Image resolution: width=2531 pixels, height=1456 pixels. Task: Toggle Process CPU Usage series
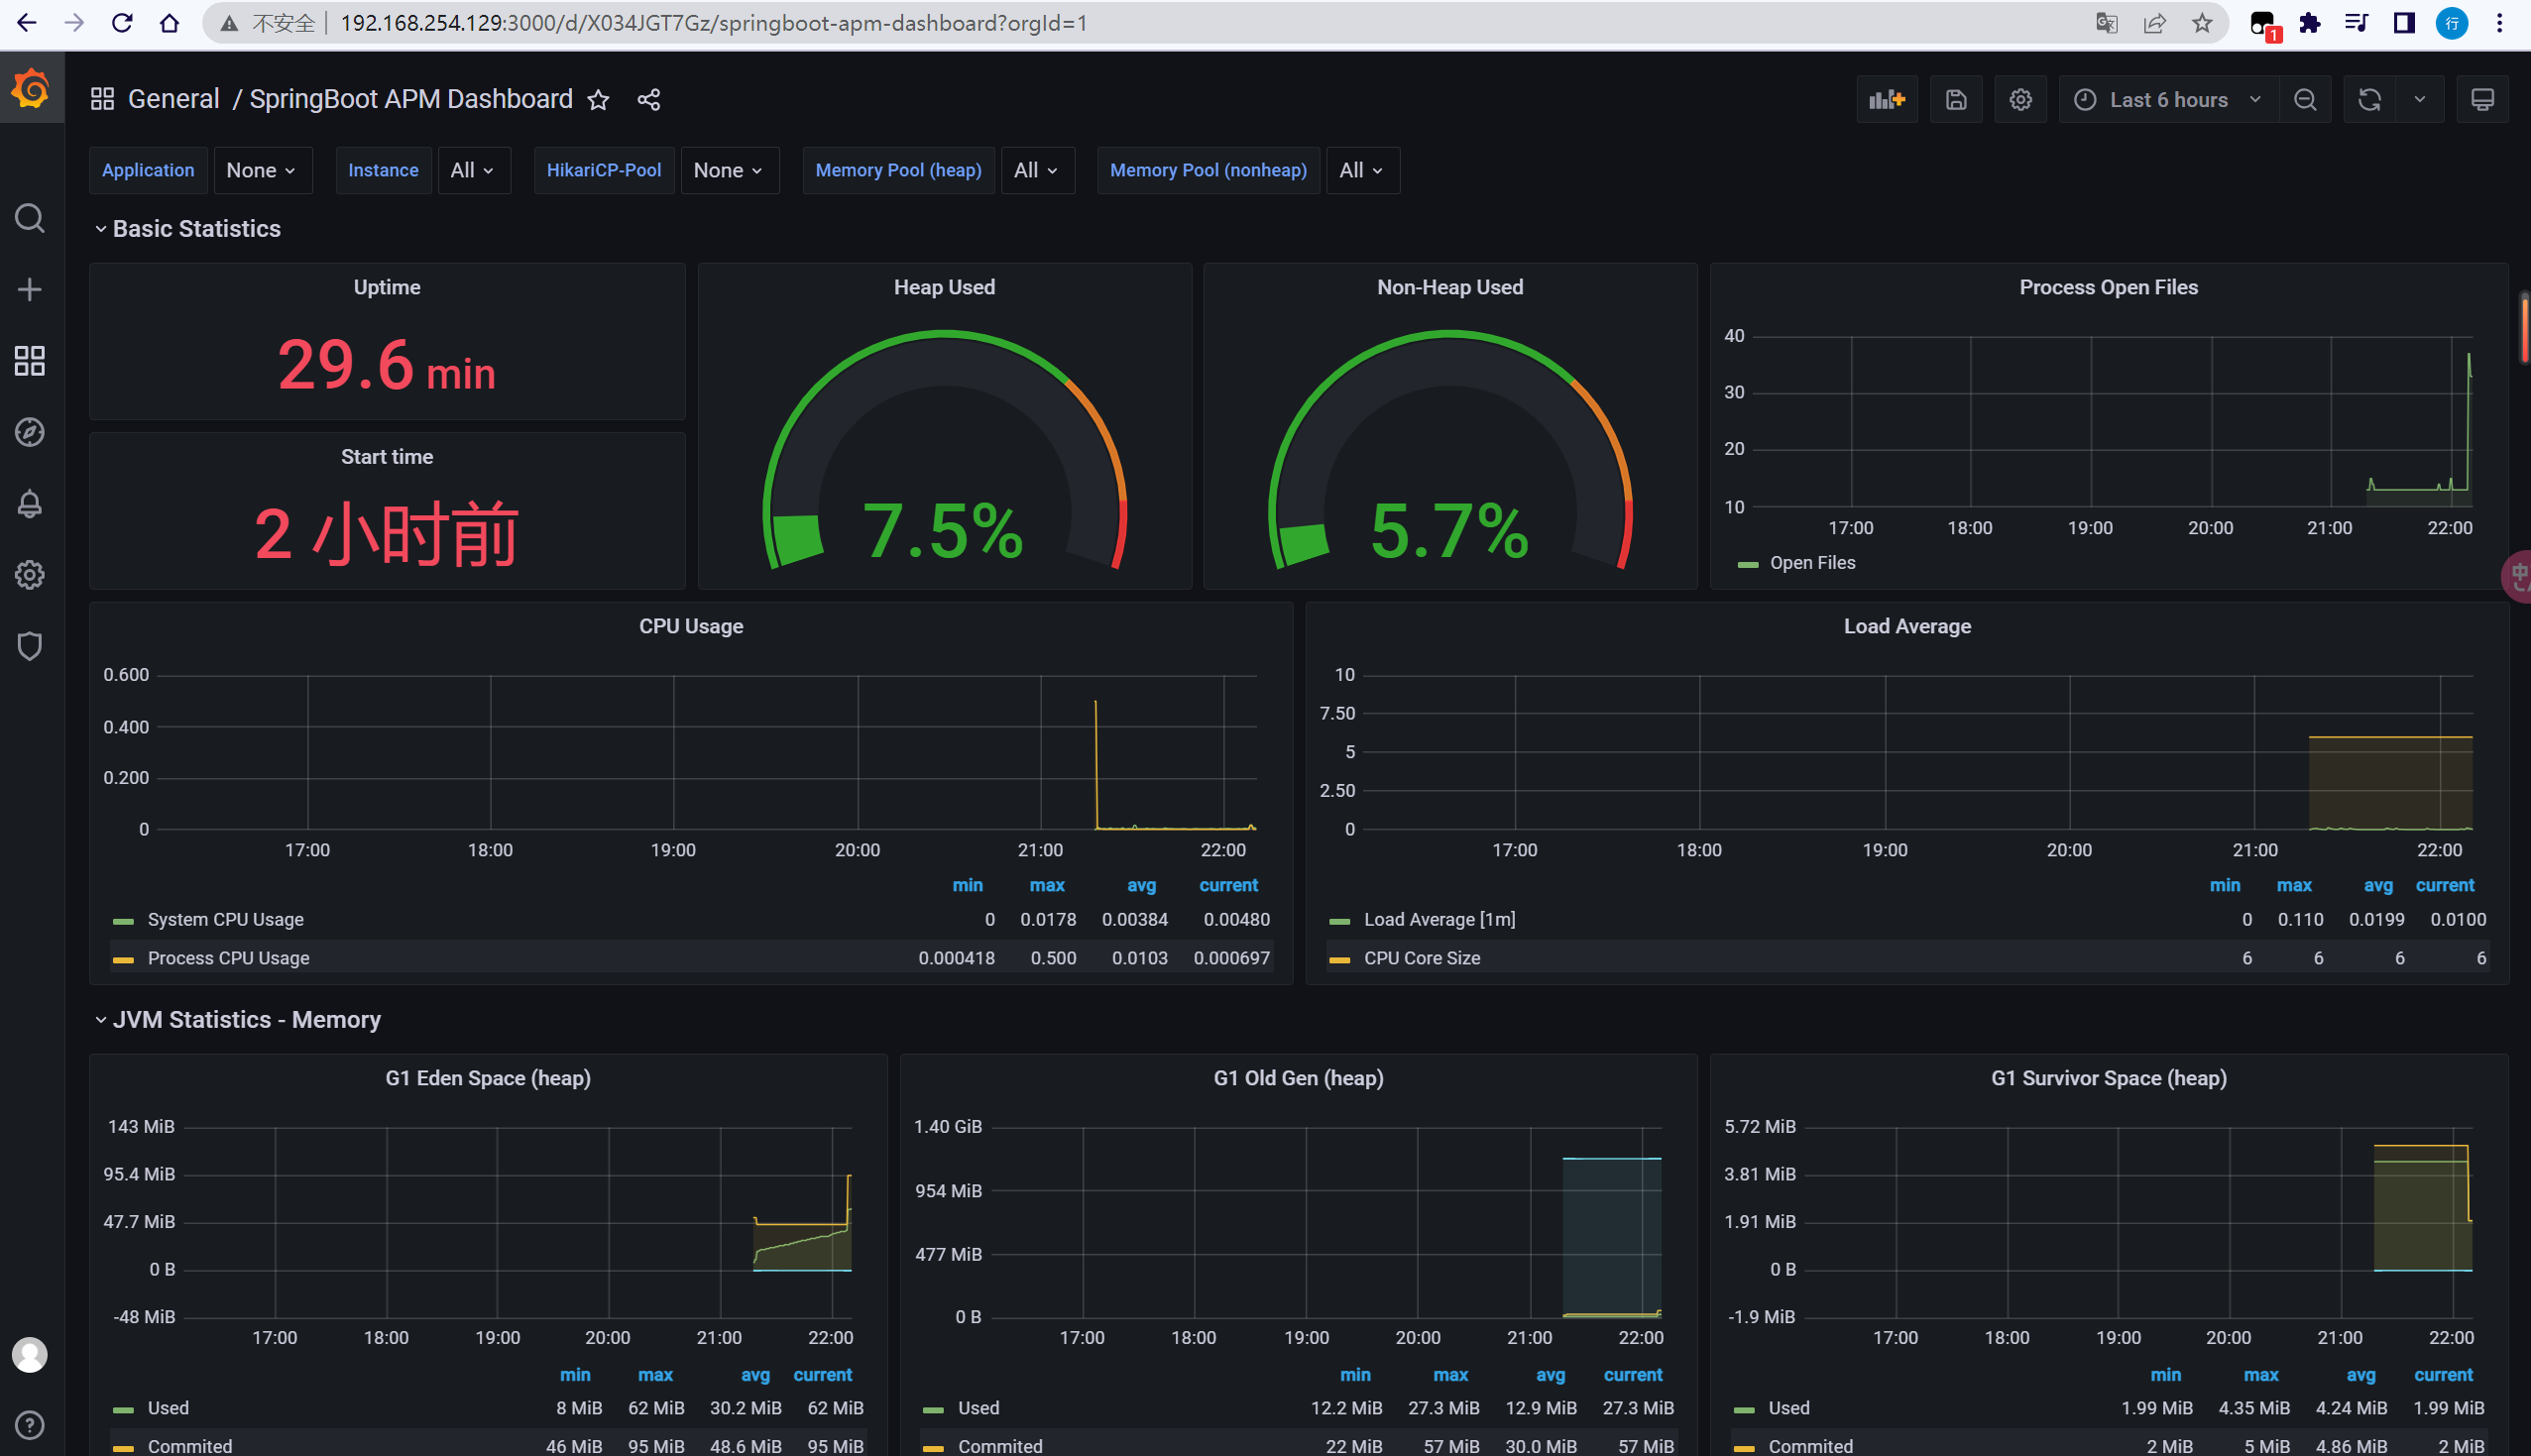click(229, 958)
